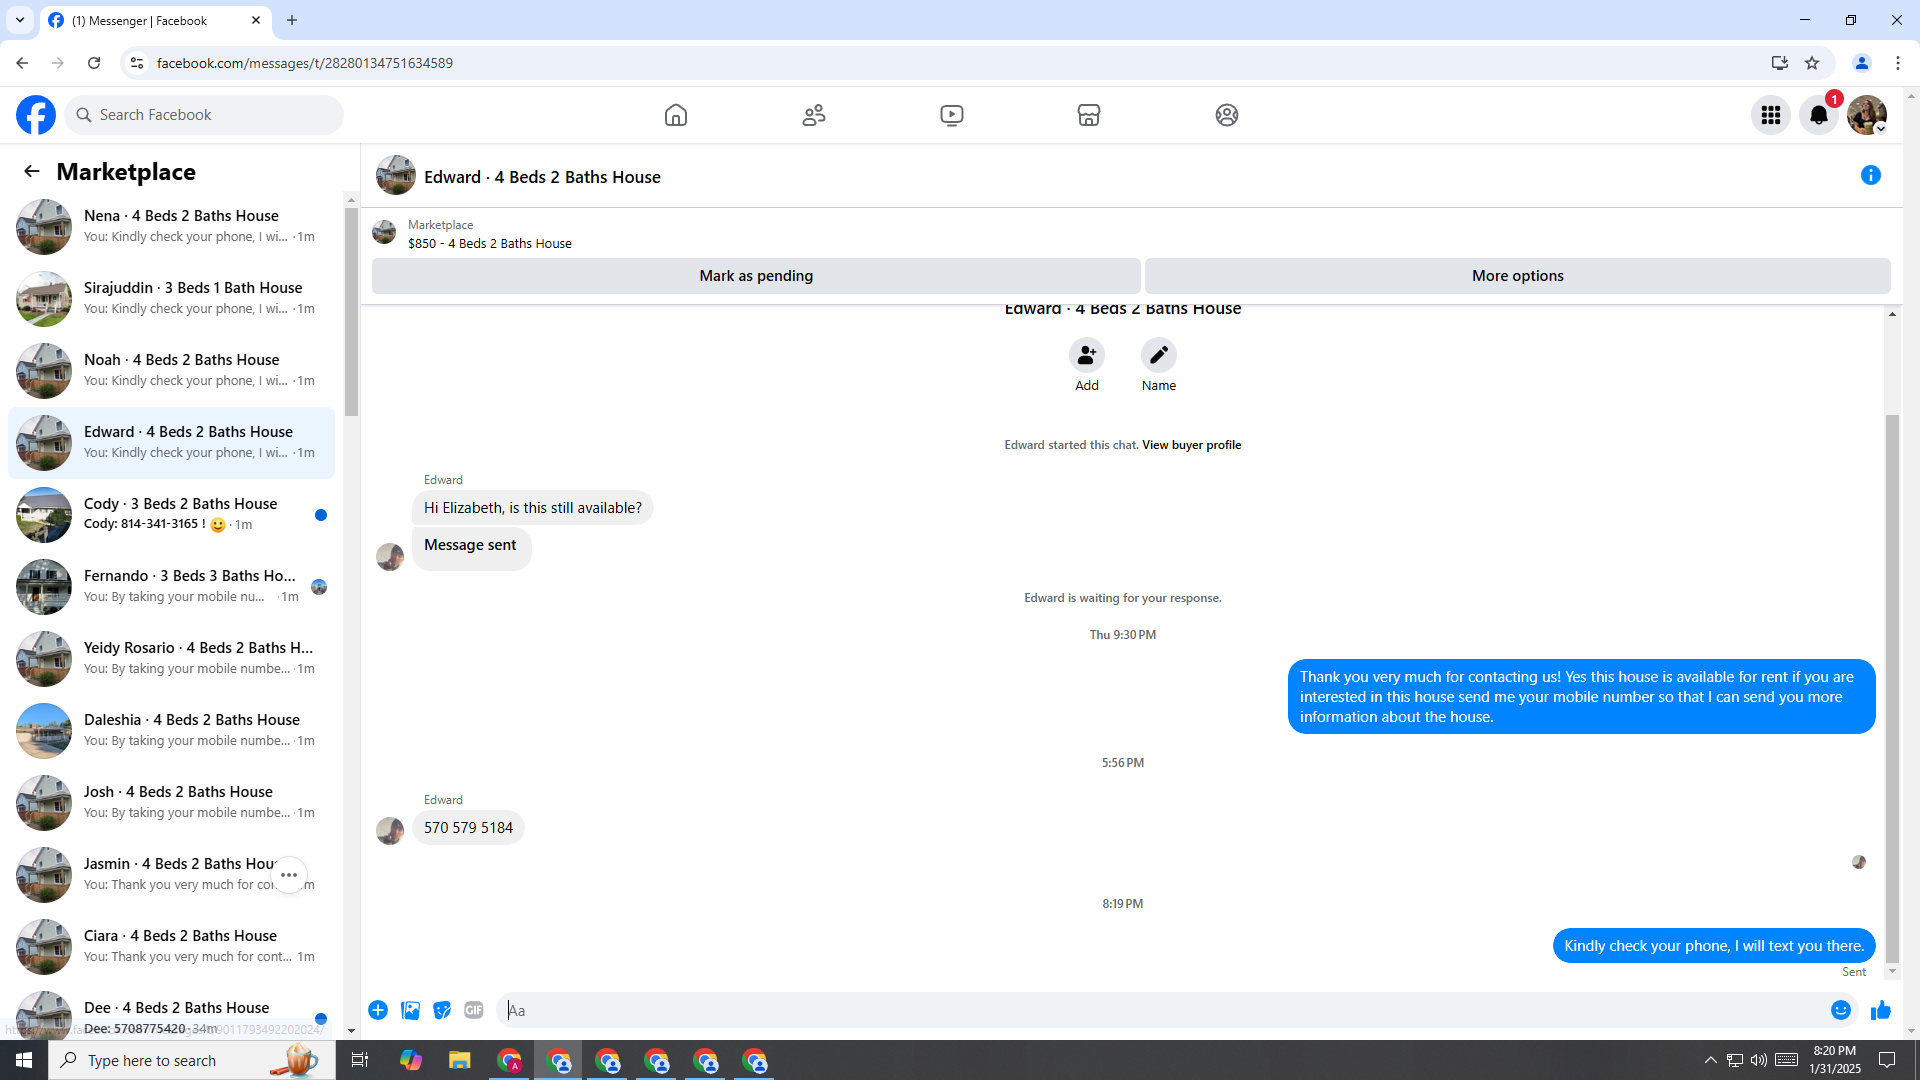Click Edward's 570 579 5184 message
1920x1080 pixels.
[468, 828]
